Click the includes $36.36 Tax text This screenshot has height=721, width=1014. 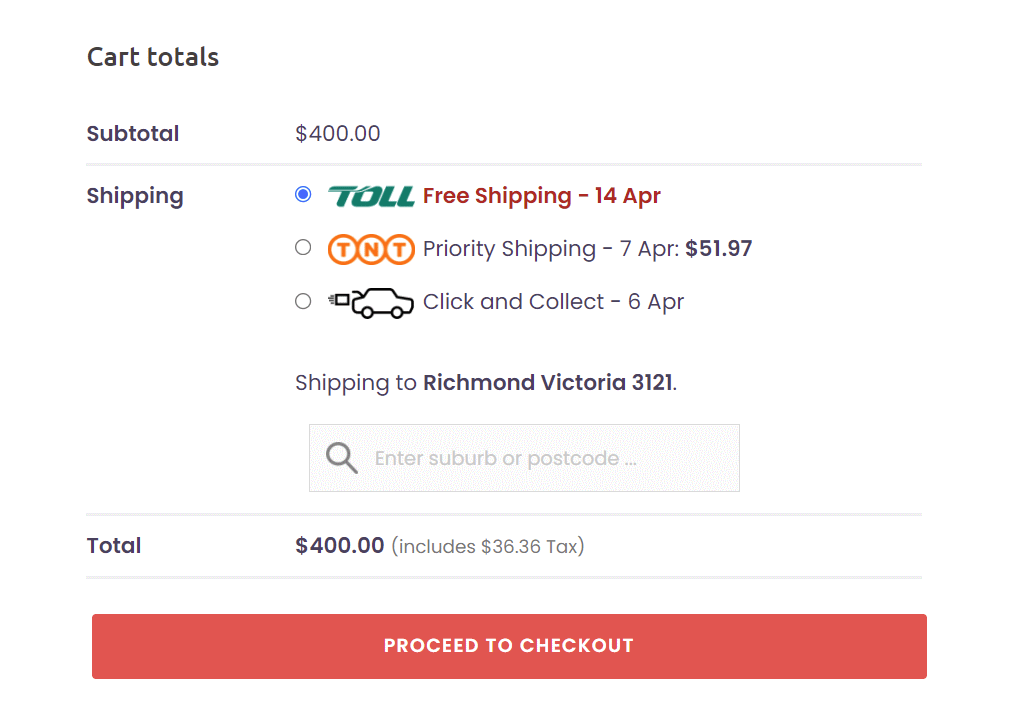pos(488,546)
